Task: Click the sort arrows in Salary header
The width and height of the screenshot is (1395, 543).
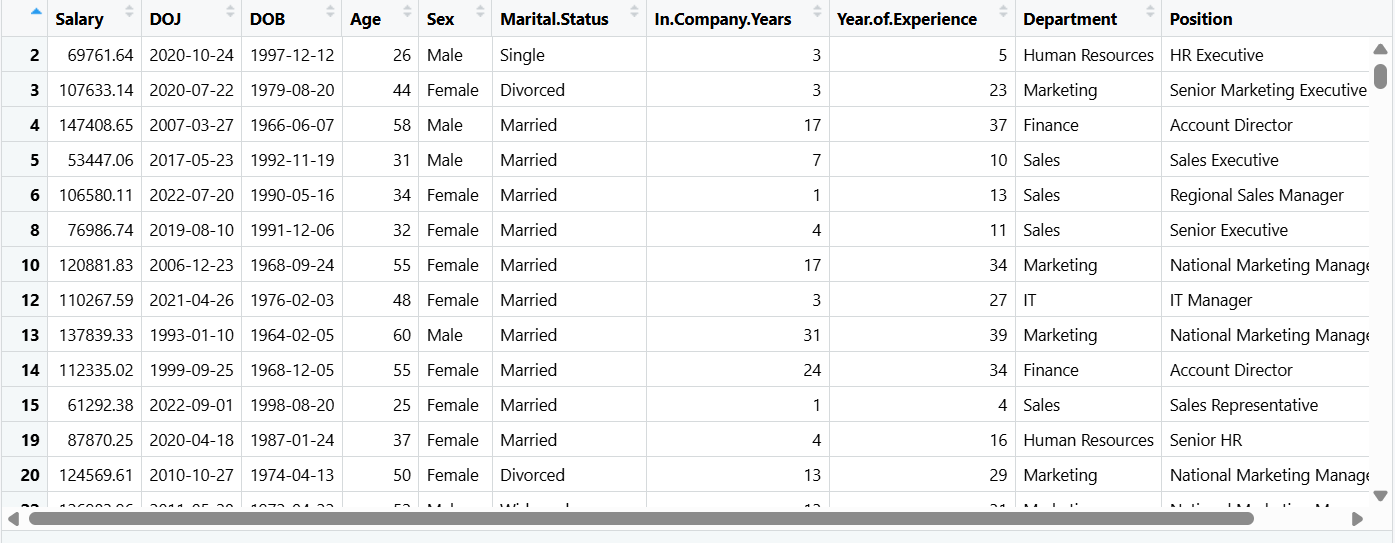Action: 129,12
